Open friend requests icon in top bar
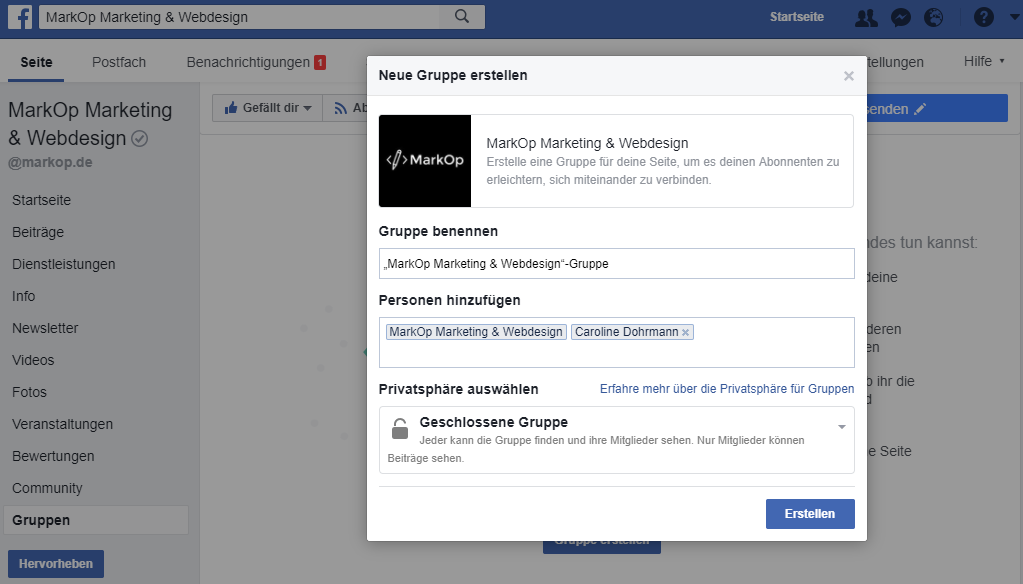The width and height of the screenshot is (1023, 584). coord(866,17)
